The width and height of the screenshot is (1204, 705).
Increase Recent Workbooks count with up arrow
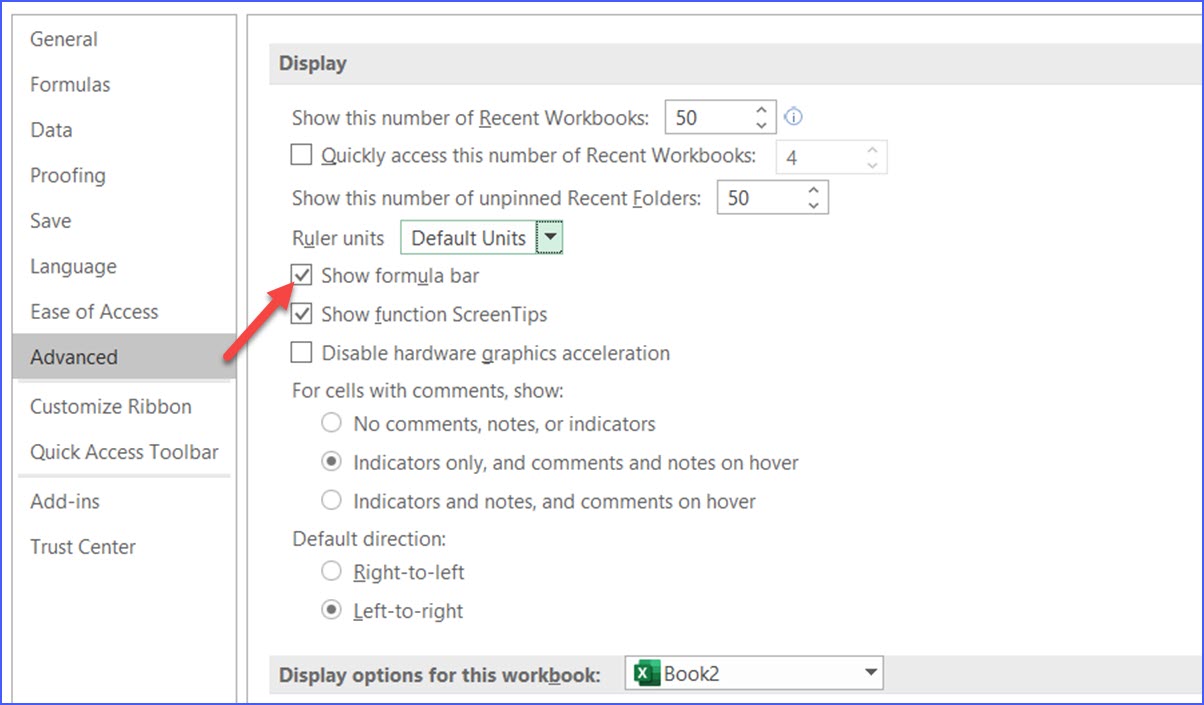point(762,110)
